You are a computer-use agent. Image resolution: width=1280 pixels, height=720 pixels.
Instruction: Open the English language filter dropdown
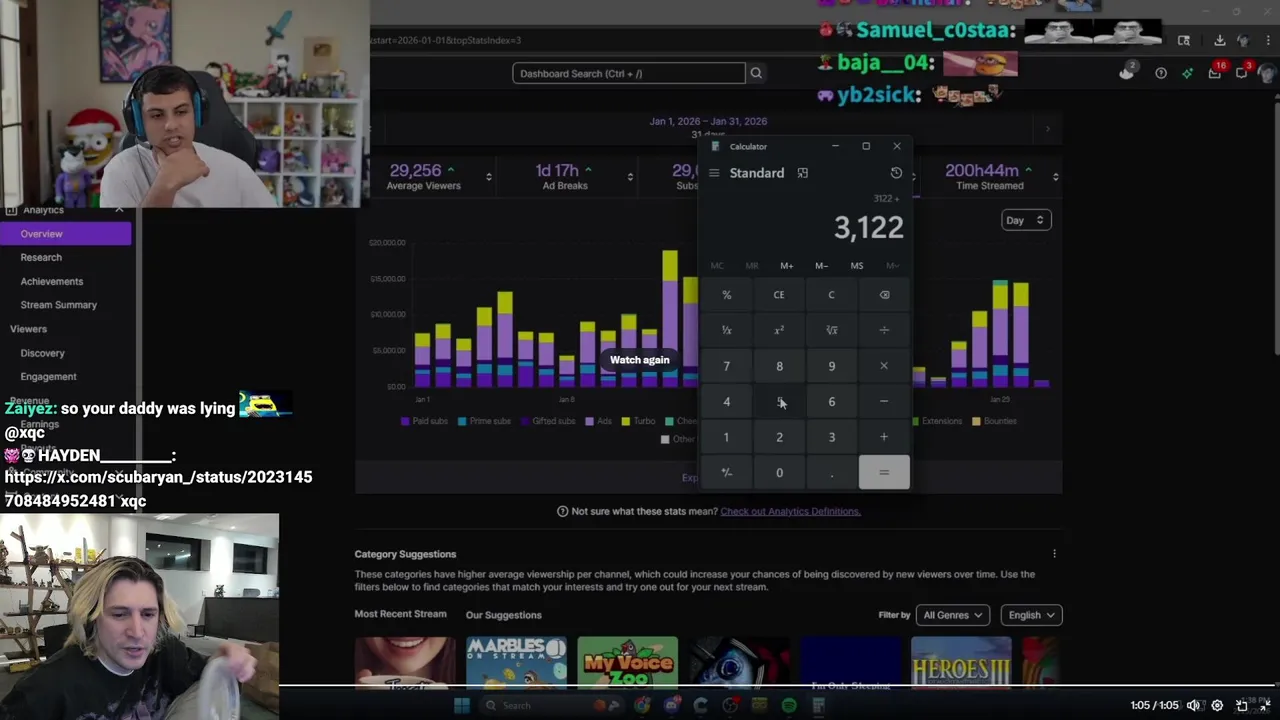pos(1031,615)
